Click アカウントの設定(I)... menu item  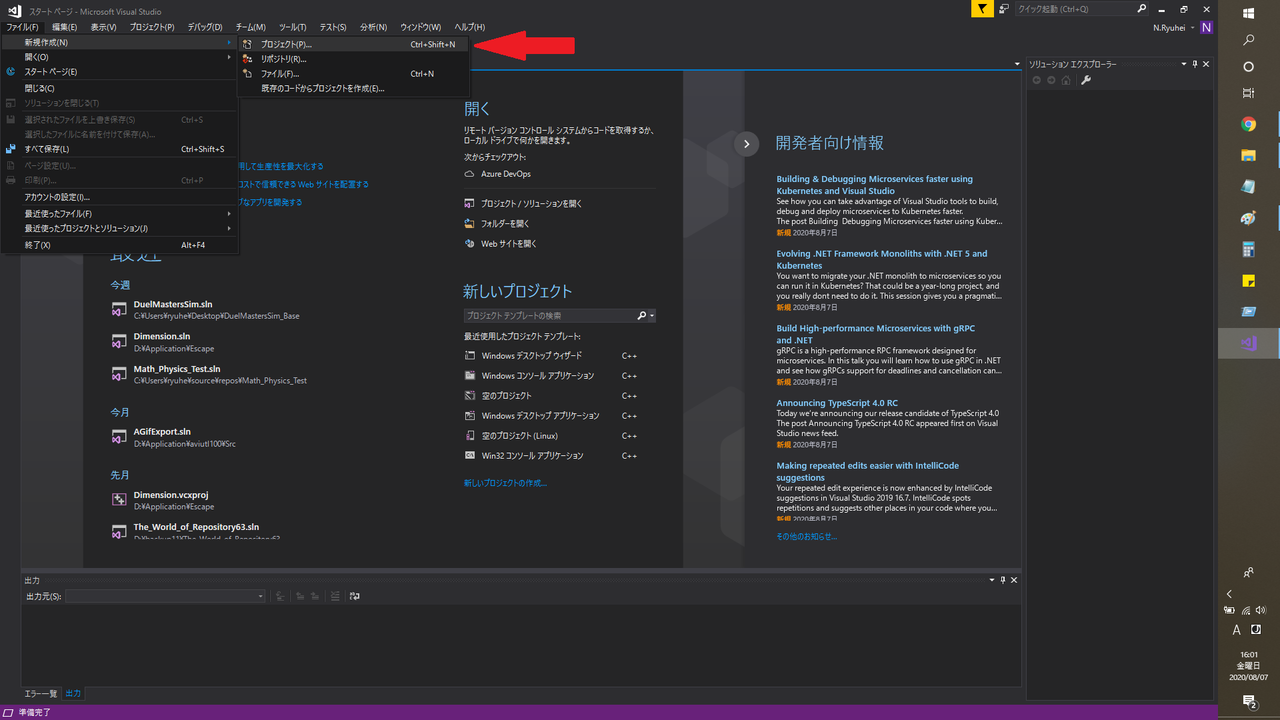pos(120,197)
